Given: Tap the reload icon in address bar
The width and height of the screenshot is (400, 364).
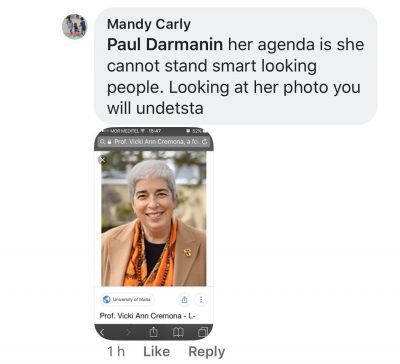Looking at the screenshot, I should [204, 142].
